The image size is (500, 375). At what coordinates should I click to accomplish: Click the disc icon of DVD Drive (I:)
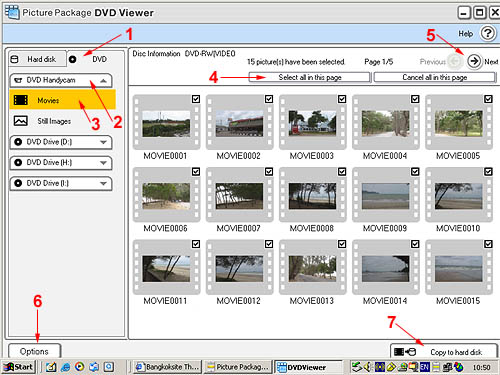(x=18, y=183)
